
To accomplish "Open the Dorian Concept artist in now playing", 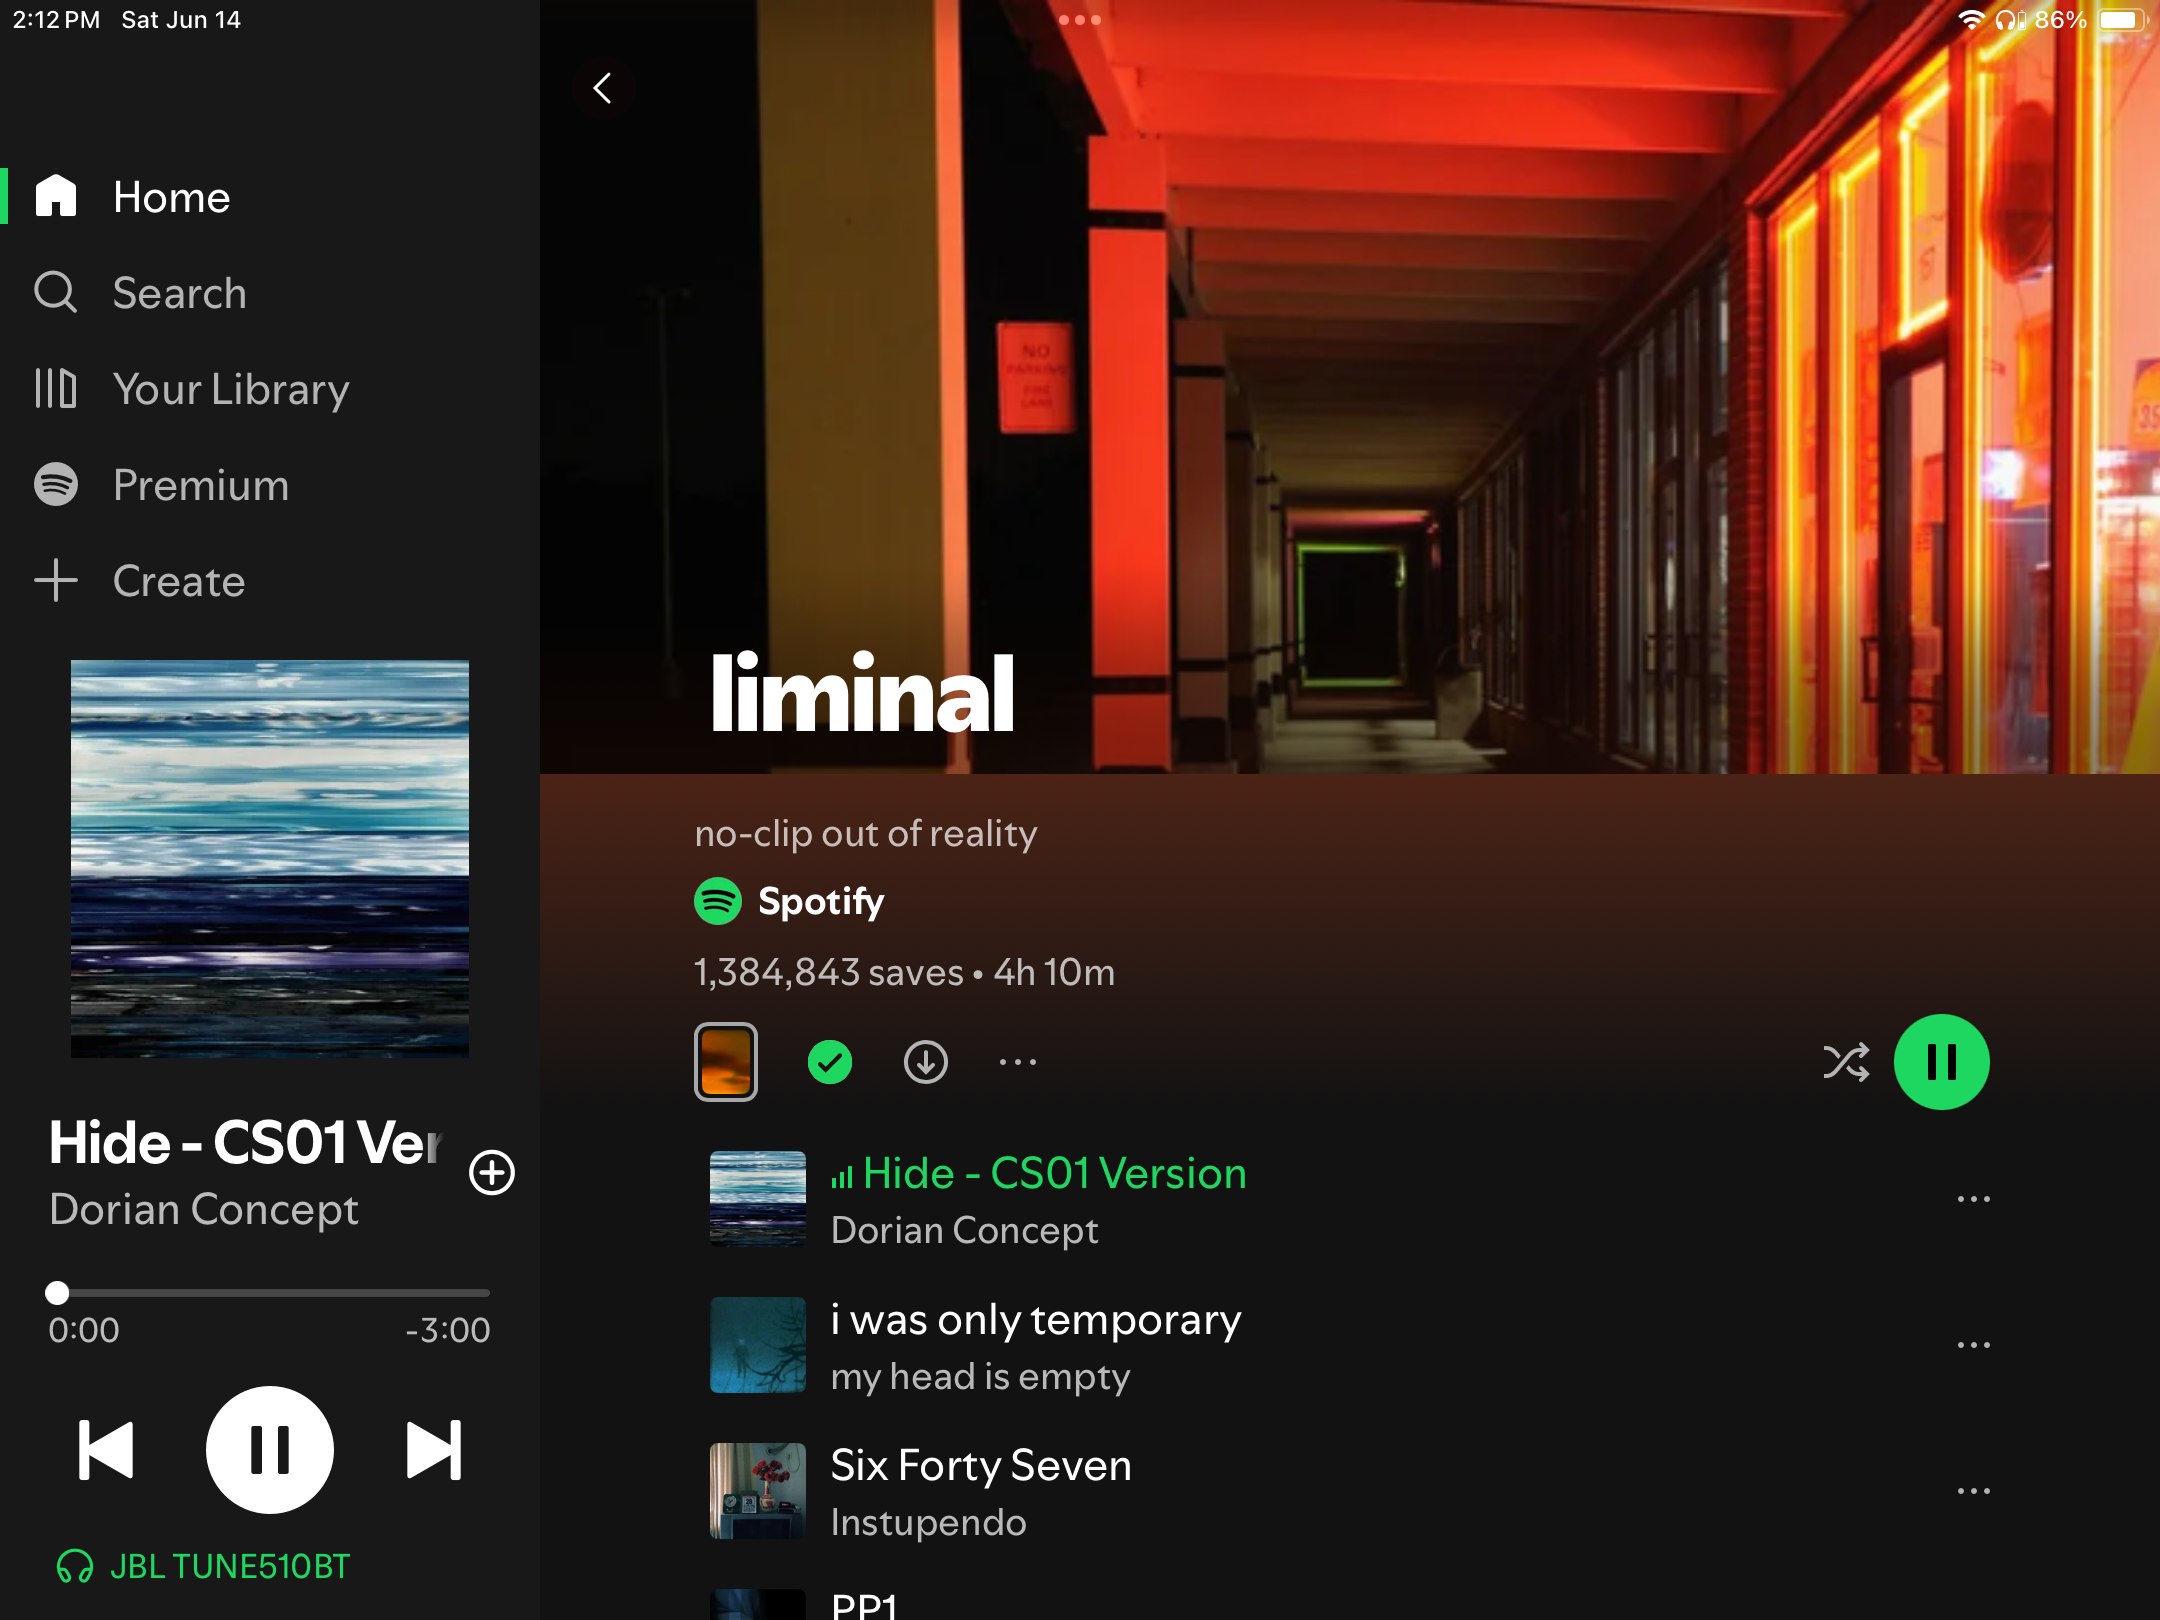I will click(204, 1209).
